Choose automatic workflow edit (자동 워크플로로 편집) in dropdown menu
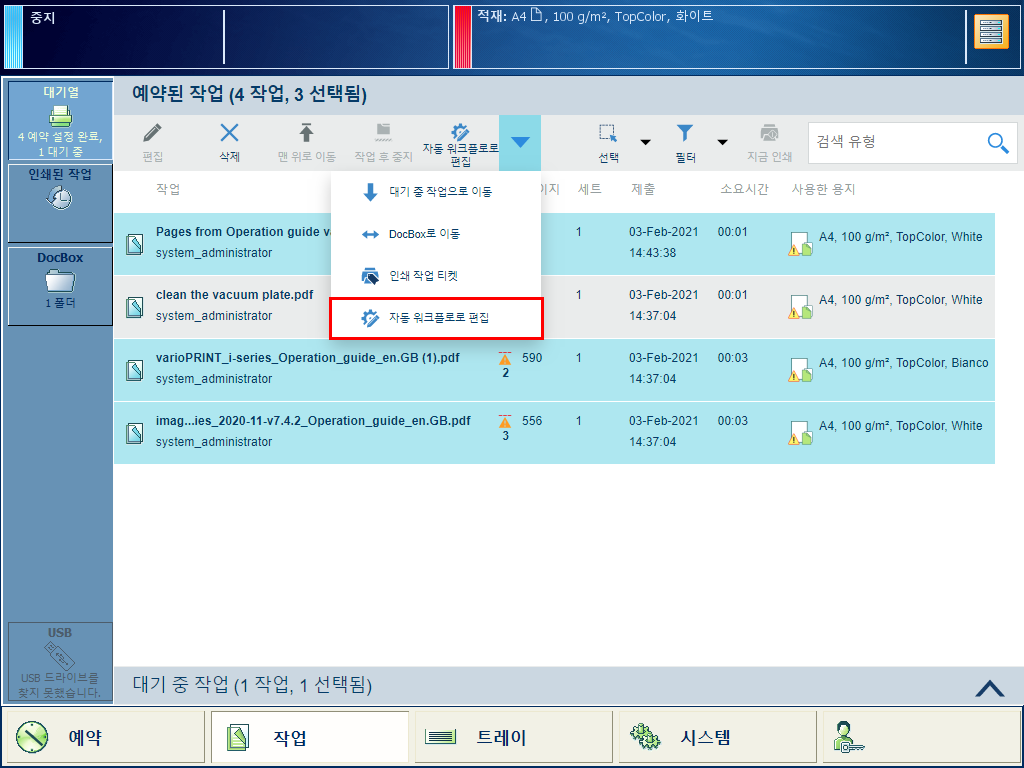This screenshot has width=1024, height=768. click(436, 318)
